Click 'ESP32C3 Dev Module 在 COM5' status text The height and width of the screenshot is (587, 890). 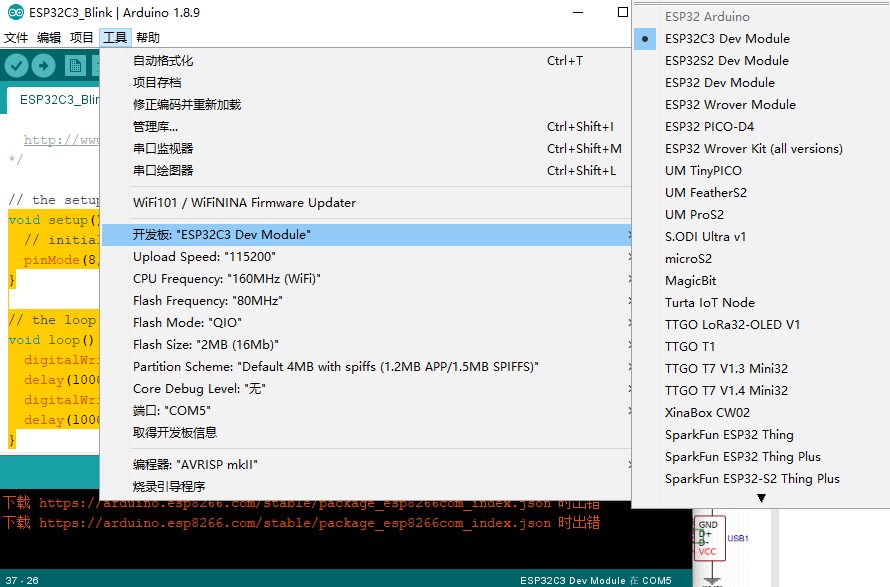(x=595, y=580)
